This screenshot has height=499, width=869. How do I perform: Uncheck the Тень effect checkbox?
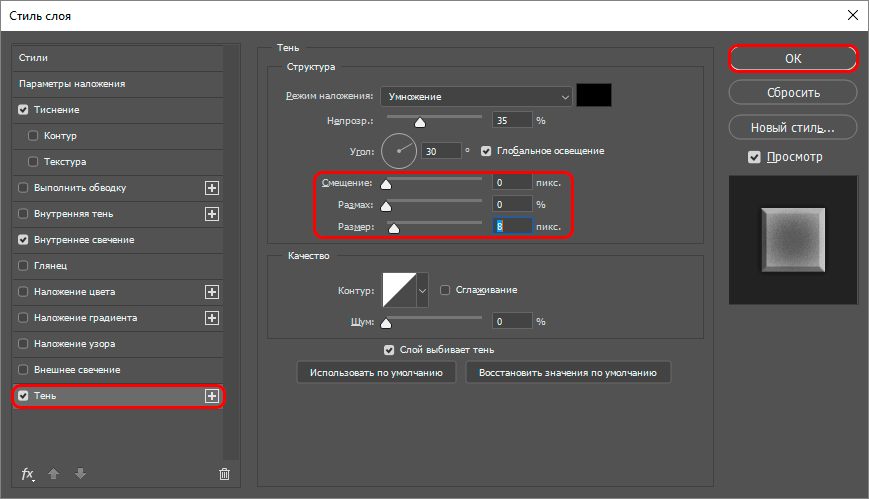[23, 396]
